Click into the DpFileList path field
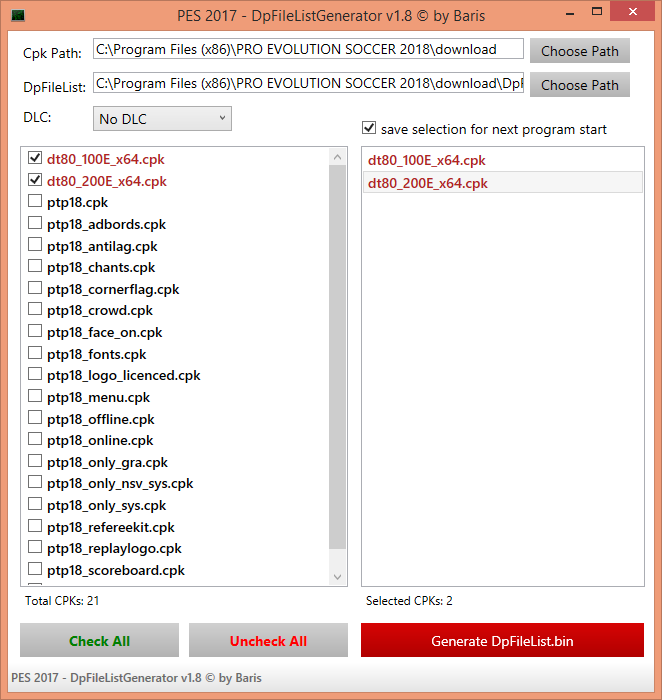 coord(308,83)
